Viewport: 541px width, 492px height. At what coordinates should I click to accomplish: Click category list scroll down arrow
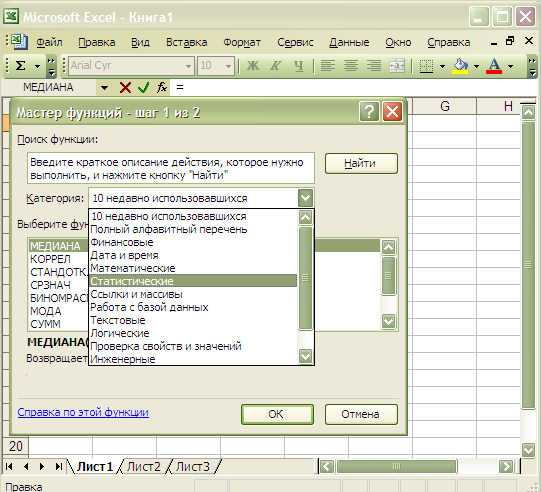tap(305, 355)
